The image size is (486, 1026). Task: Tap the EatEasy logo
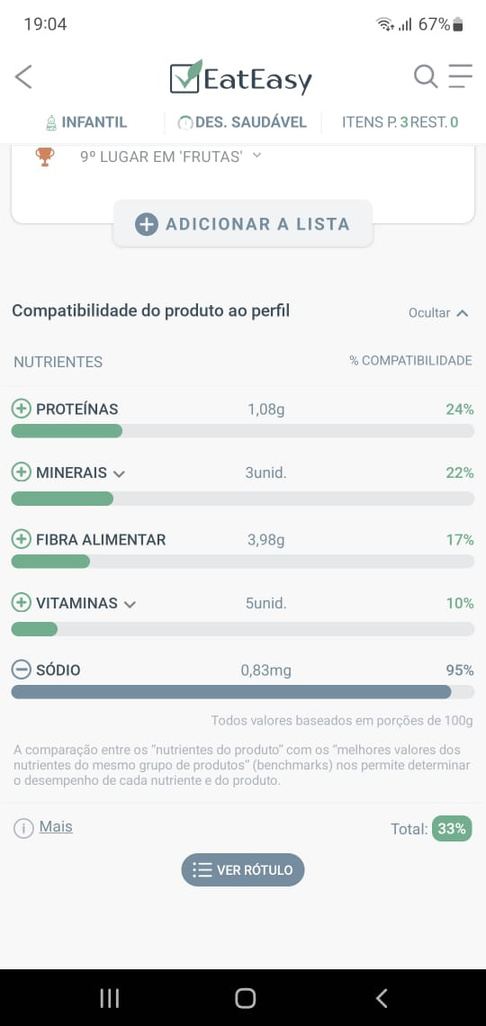(241, 78)
